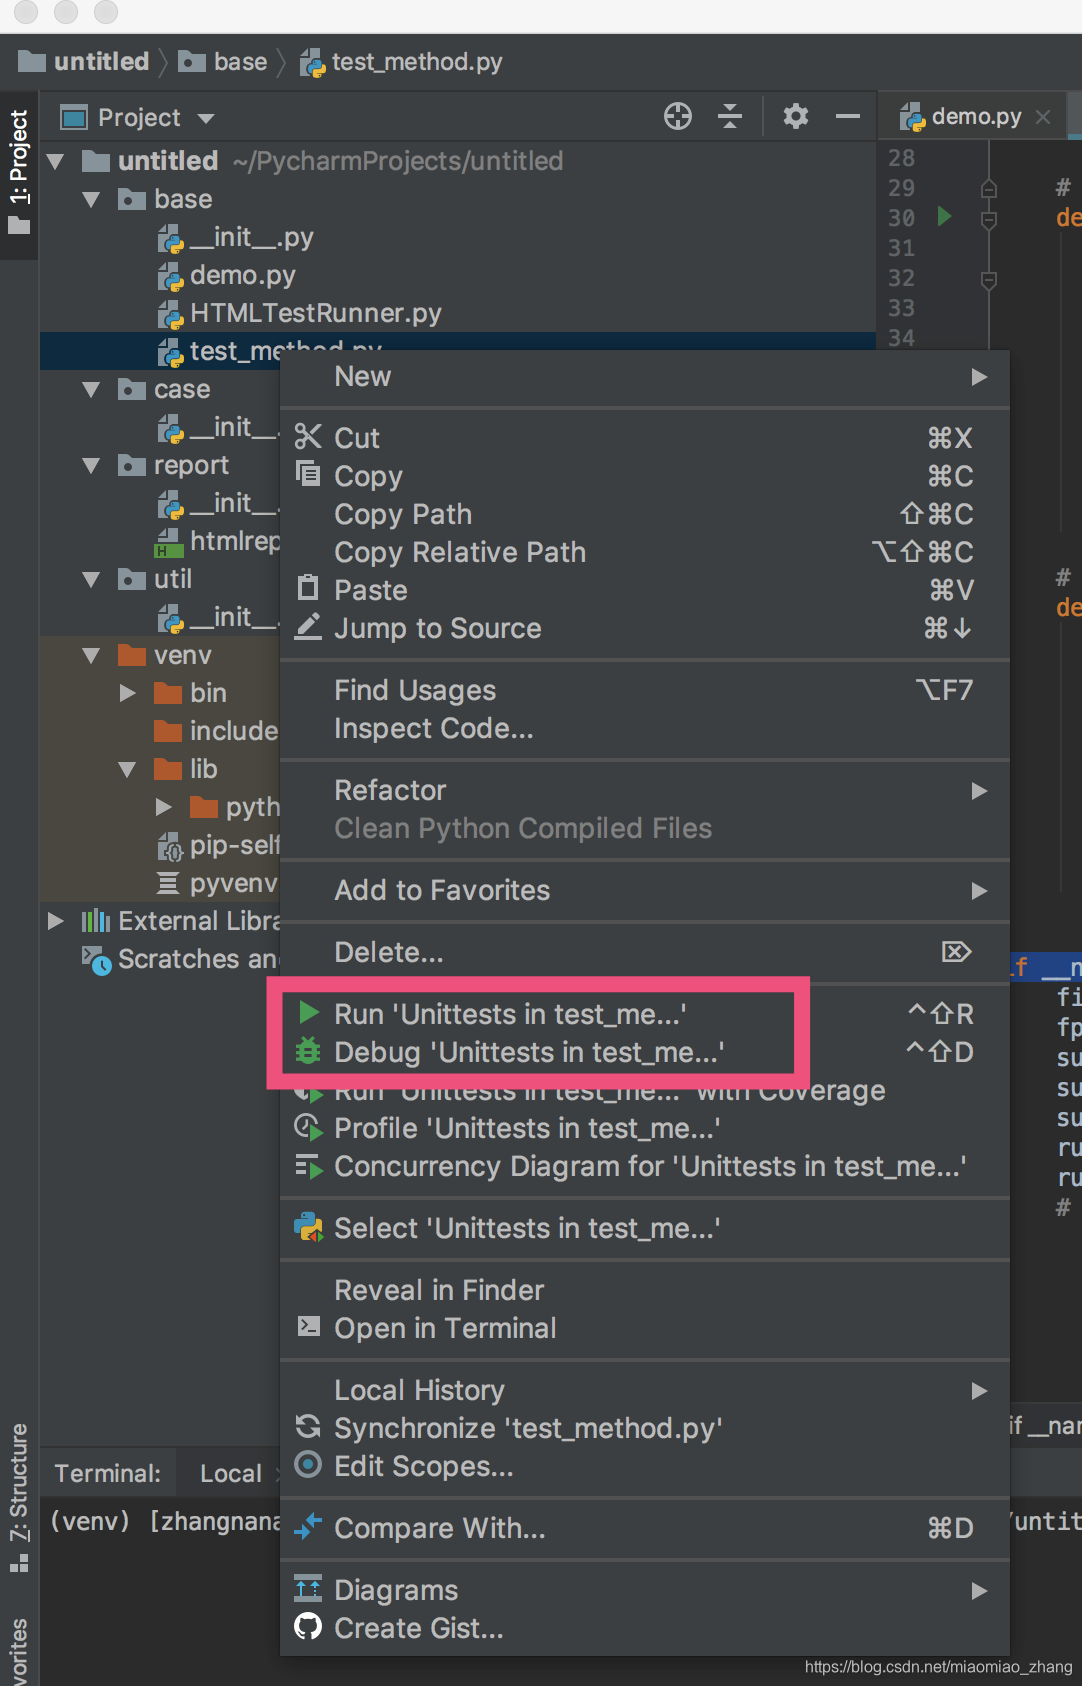Click the 7: Structure sidebar tool button
This screenshot has height=1686, width=1082.
19,1496
